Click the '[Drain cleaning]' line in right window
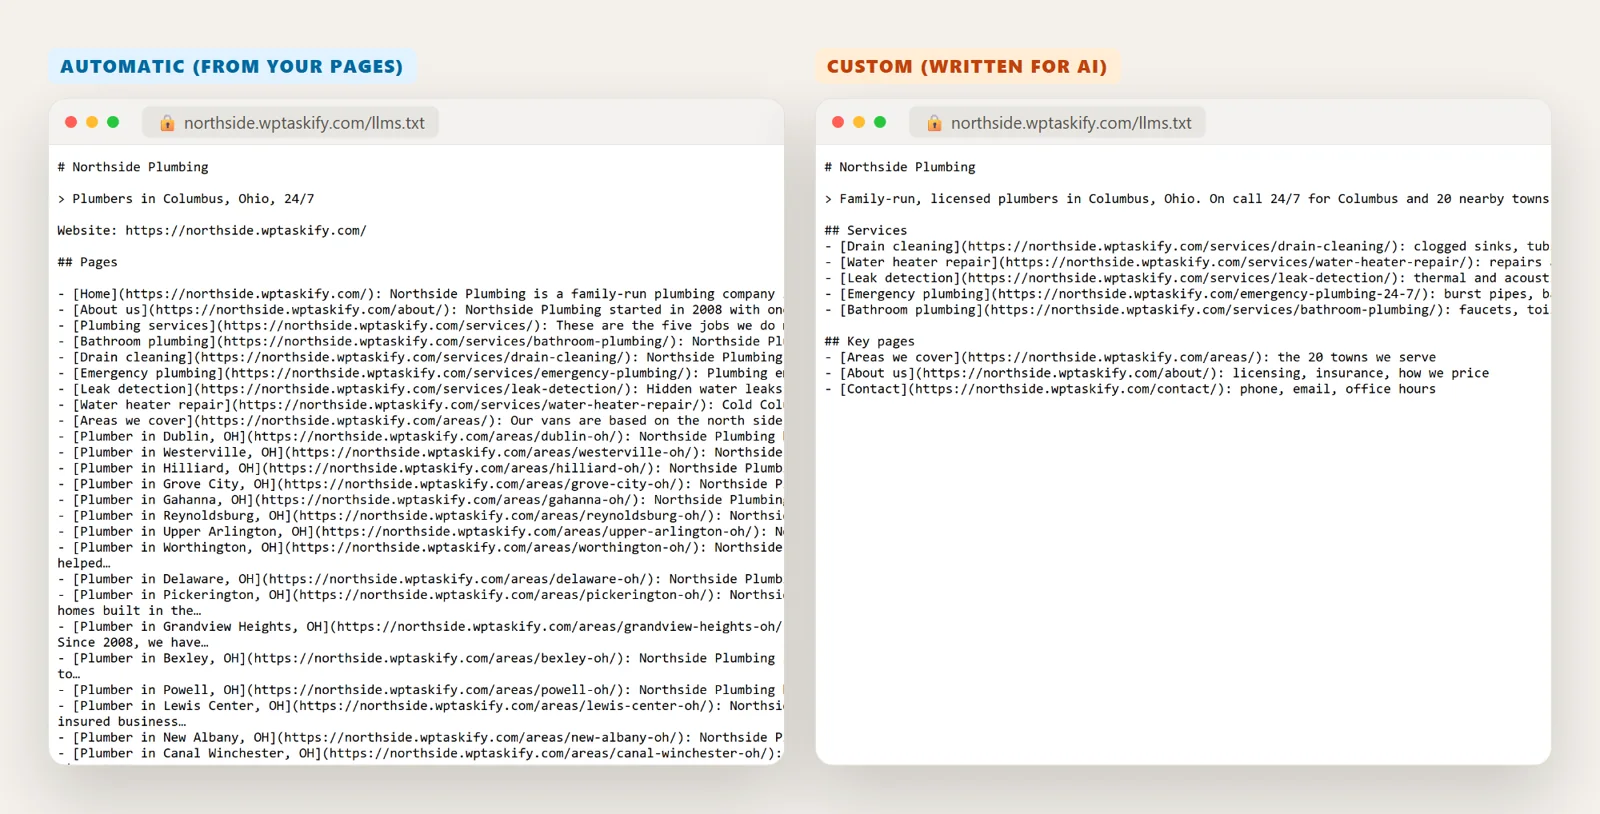Viewport: 1600px width, 814px height. click(x=1187, y=246)
